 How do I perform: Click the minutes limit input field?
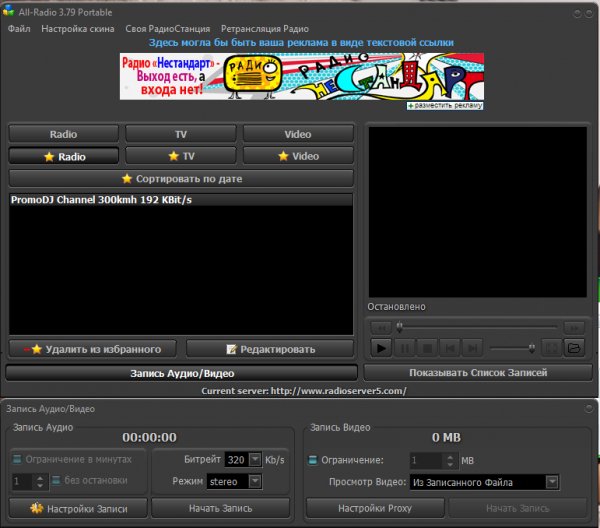[x=24, y=481]
